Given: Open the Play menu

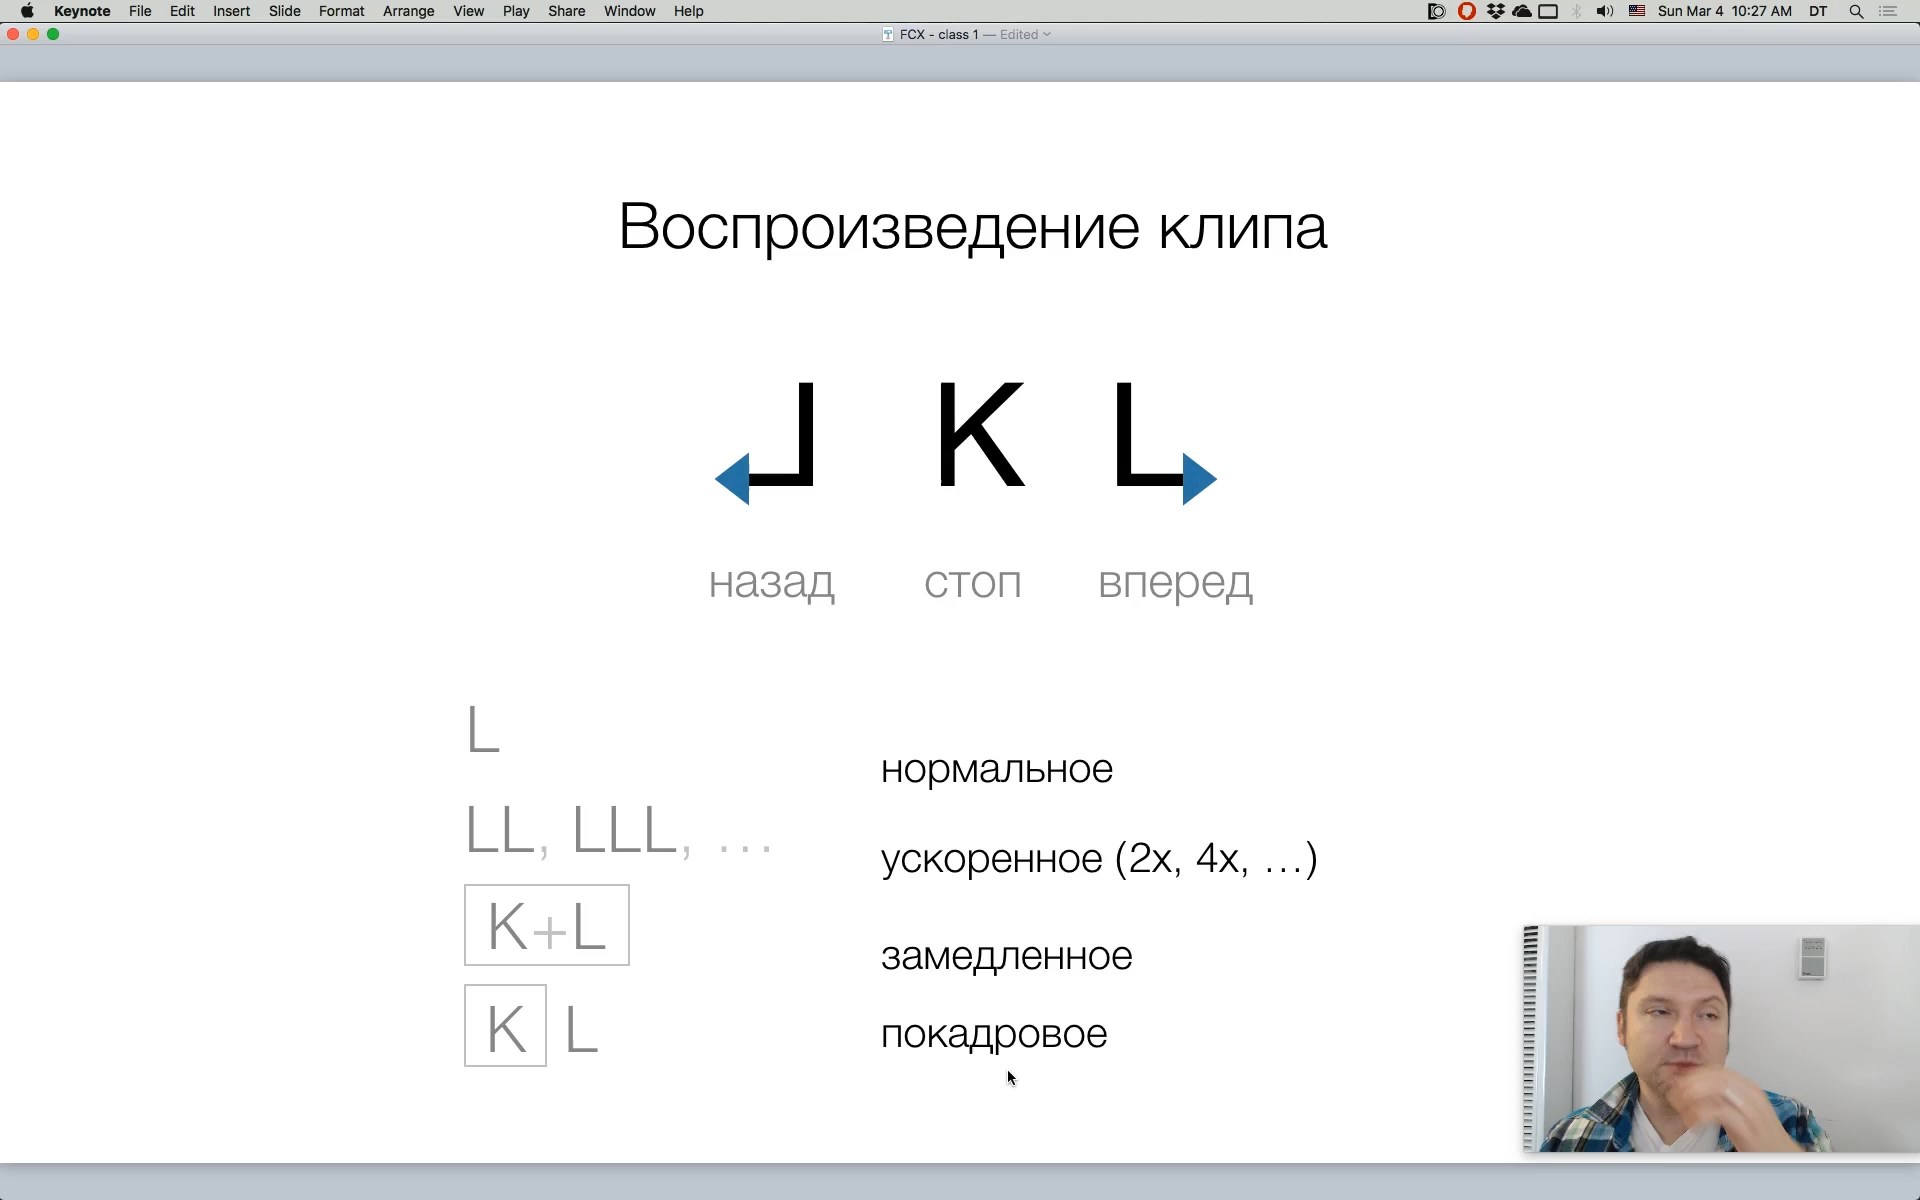Looking at the screenshot, I should pyautogui.click(x=516, y=11).
